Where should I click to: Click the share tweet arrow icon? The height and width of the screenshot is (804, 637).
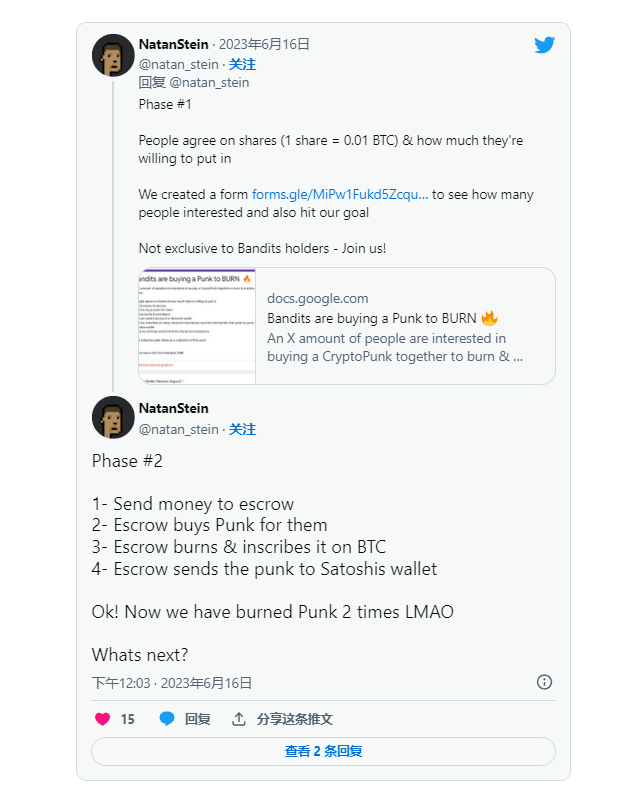[239, 719]
